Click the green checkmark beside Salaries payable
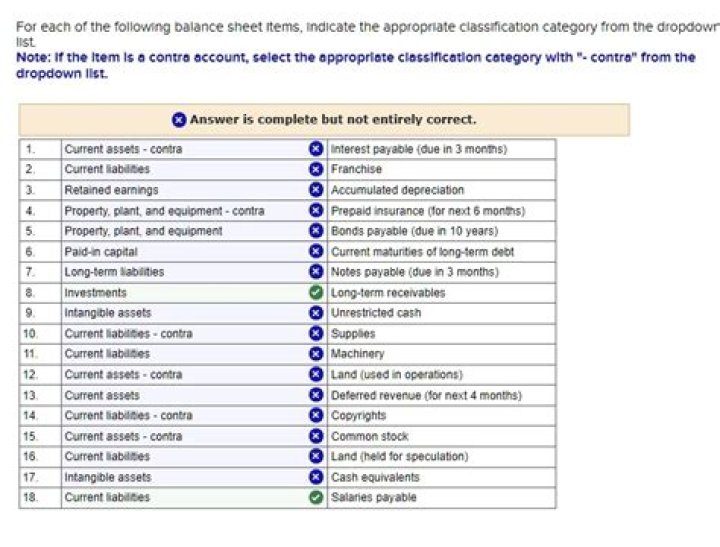Image resolution: width=720 pixels, height=547 pixels. tap(316, 497)
